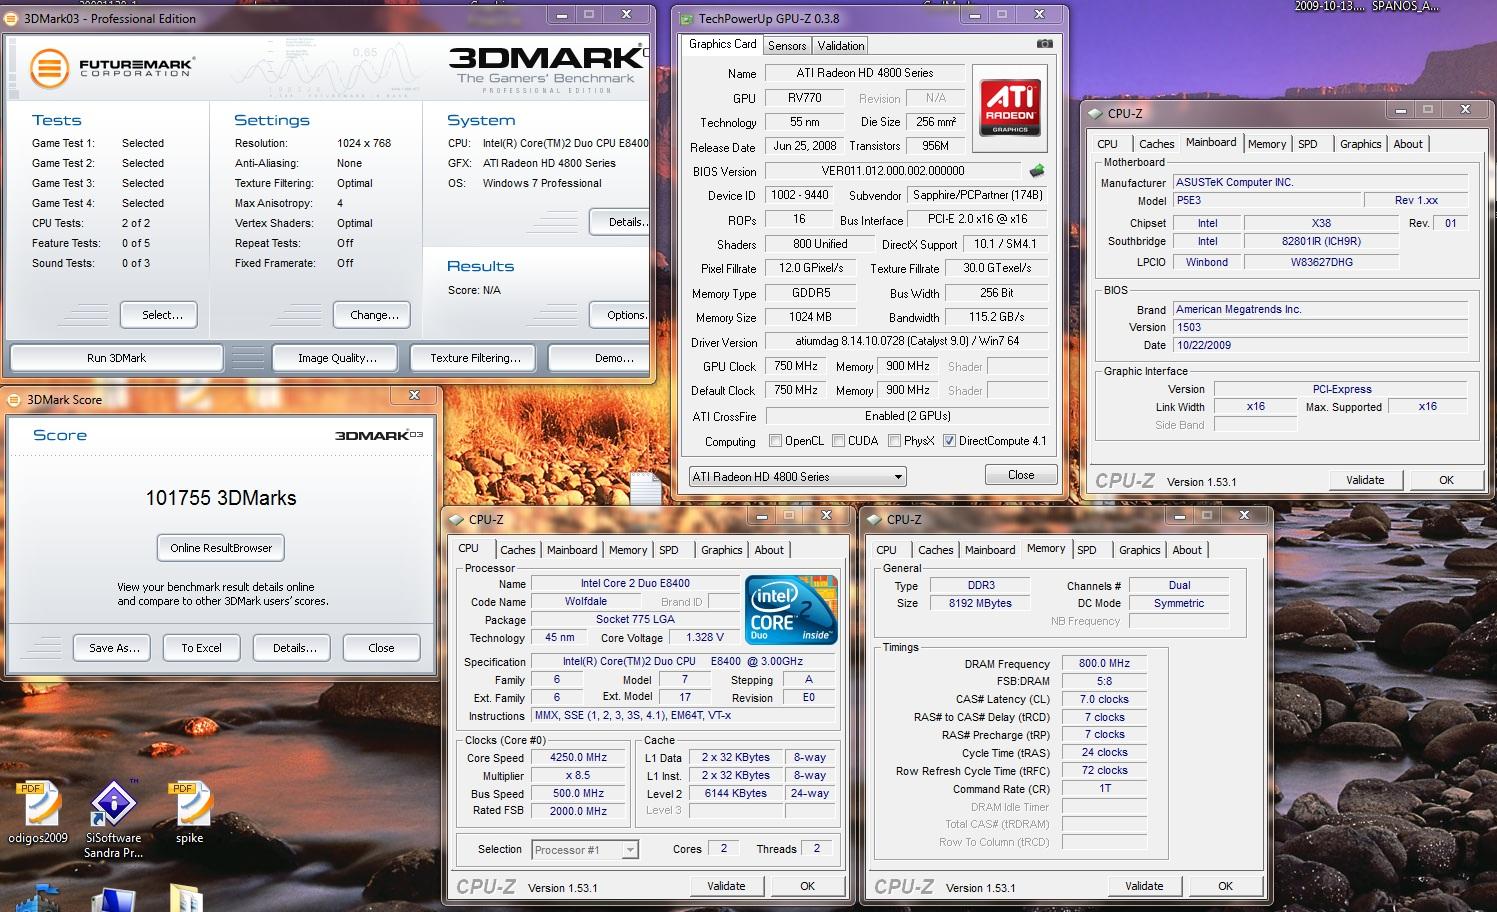Click the GPU-Z screenshot camera icon
Viewport: 1497px width, 912px height.
coord(1044,44)
